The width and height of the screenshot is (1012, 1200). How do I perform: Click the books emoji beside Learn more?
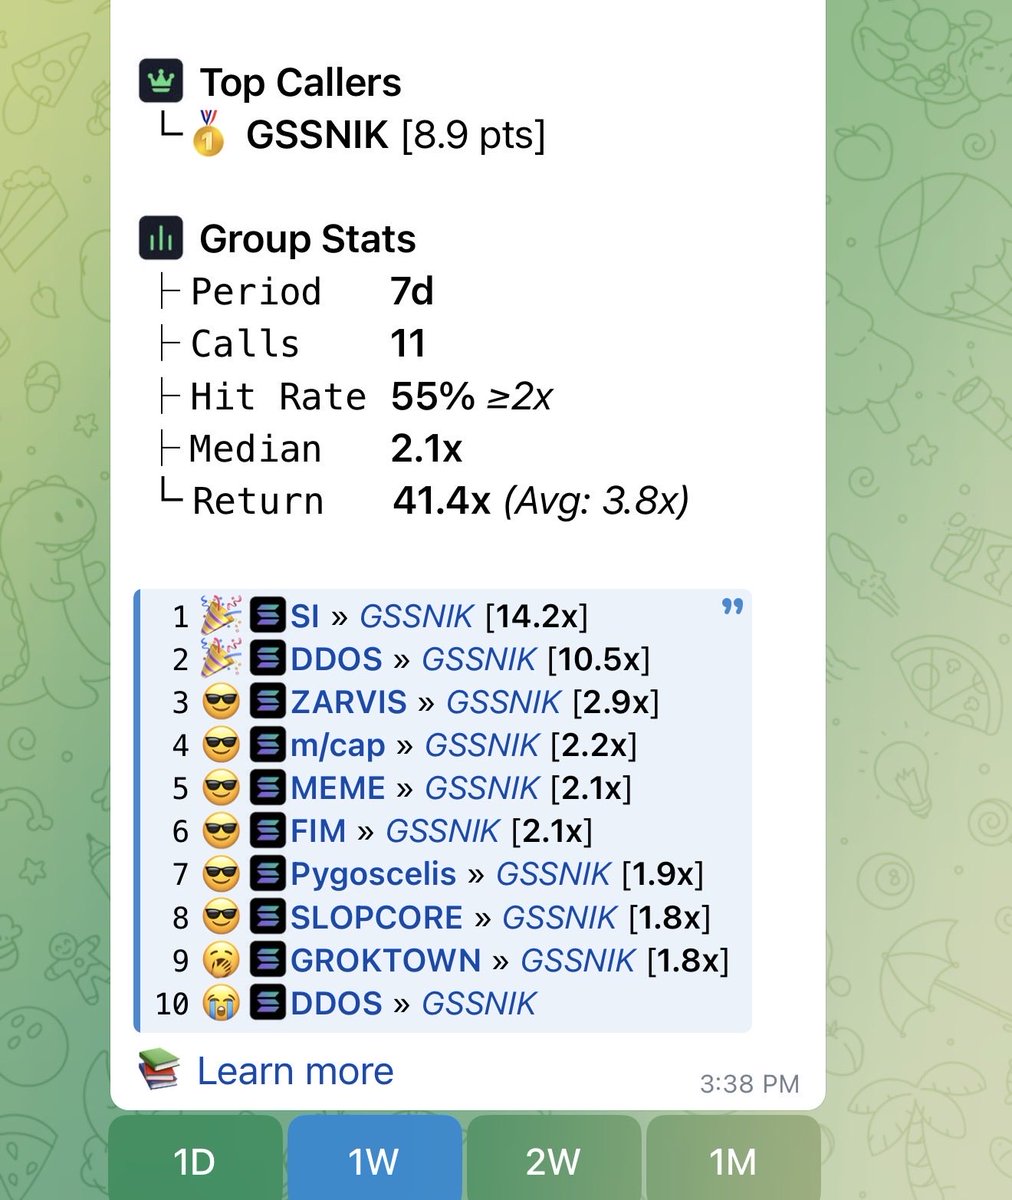click(x=159, y=1071)
